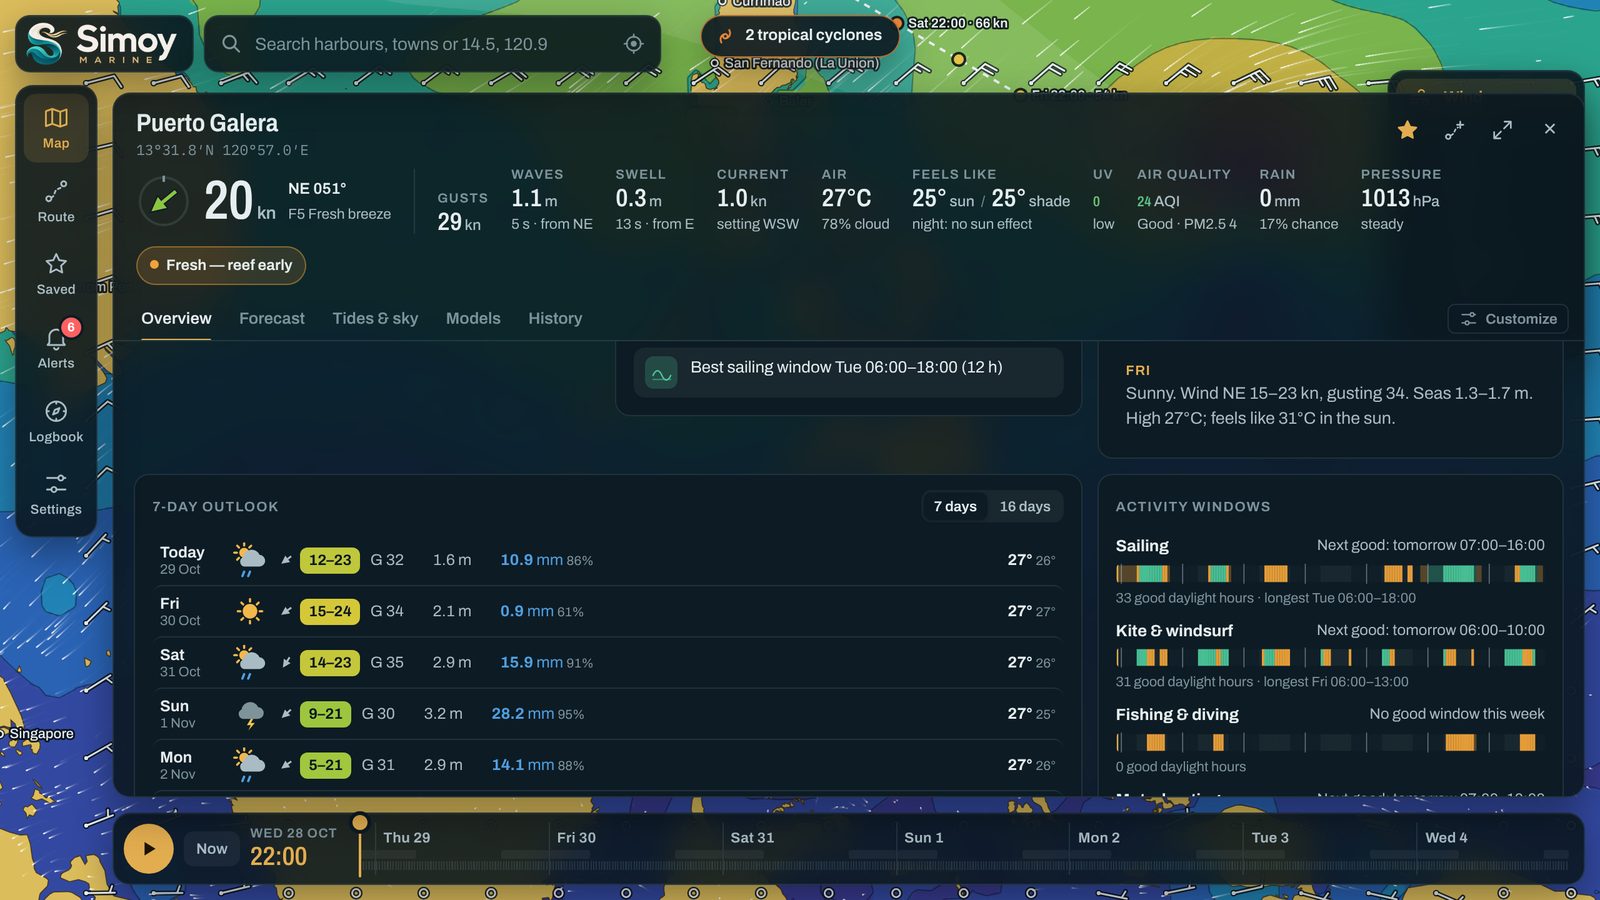Click Today's rain-sun weather icon
1600x900 pixels.
tap(248, 560)
